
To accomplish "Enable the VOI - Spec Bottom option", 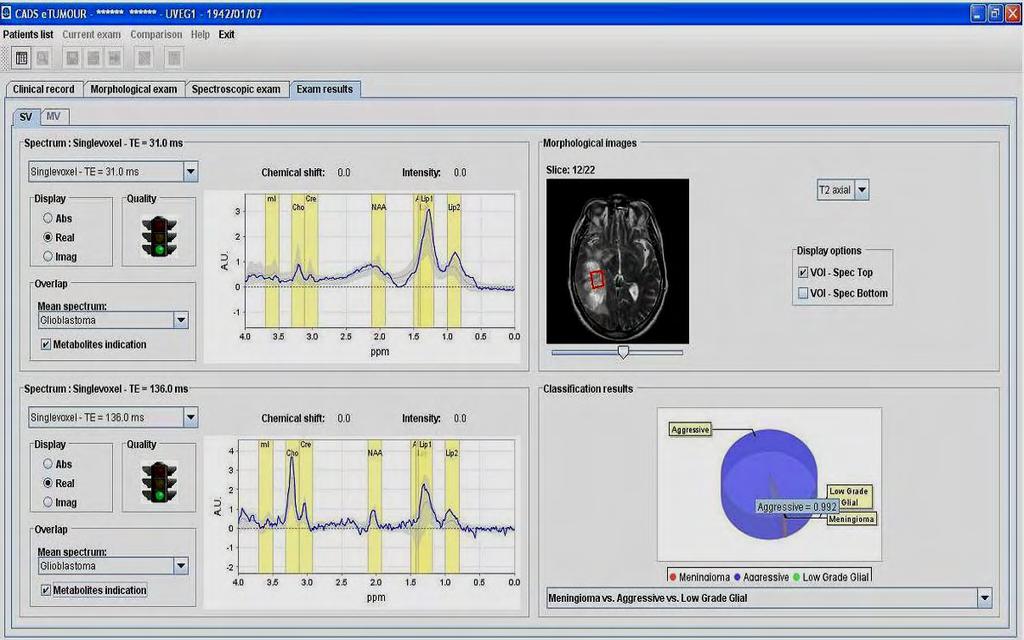I will click(803, 293).
